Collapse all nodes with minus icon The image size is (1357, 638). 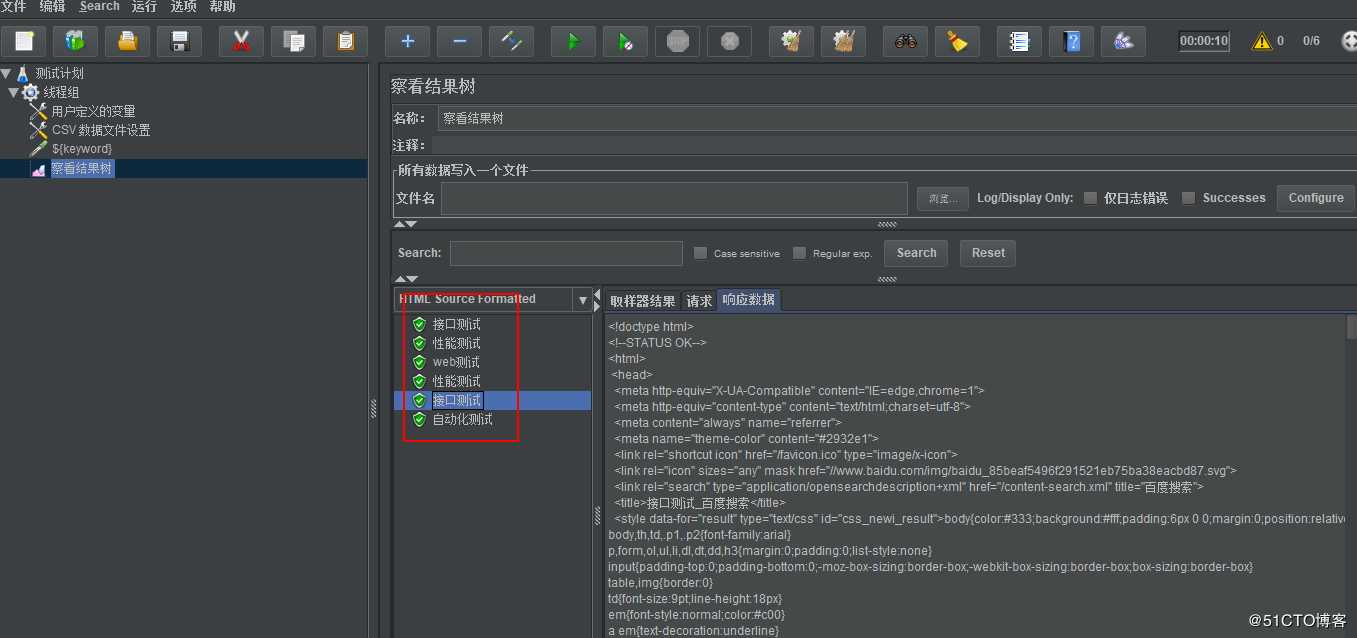[460, 41]
